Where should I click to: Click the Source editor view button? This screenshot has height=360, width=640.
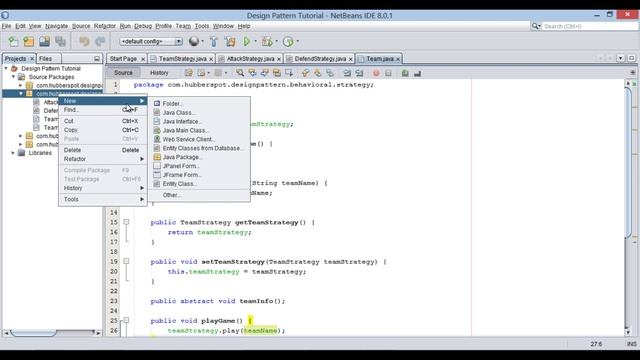click(x=123, y=73)
